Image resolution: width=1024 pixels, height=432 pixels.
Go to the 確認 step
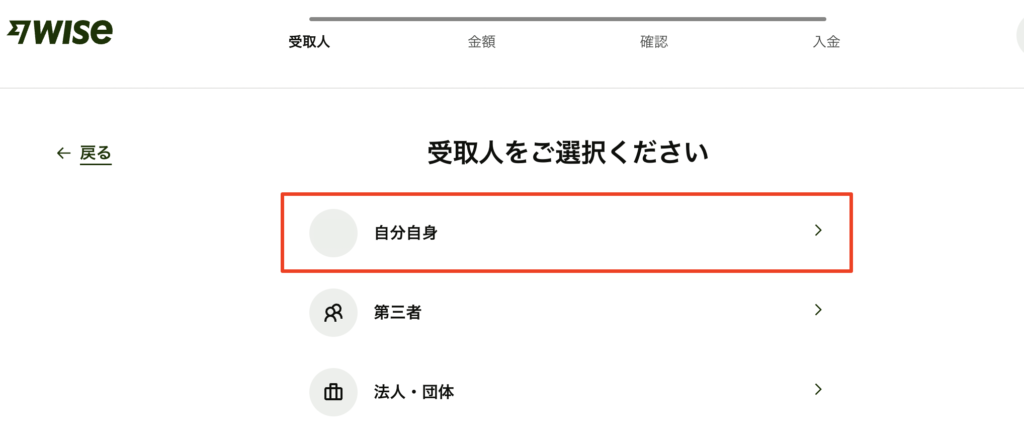(x=654, y=42)
